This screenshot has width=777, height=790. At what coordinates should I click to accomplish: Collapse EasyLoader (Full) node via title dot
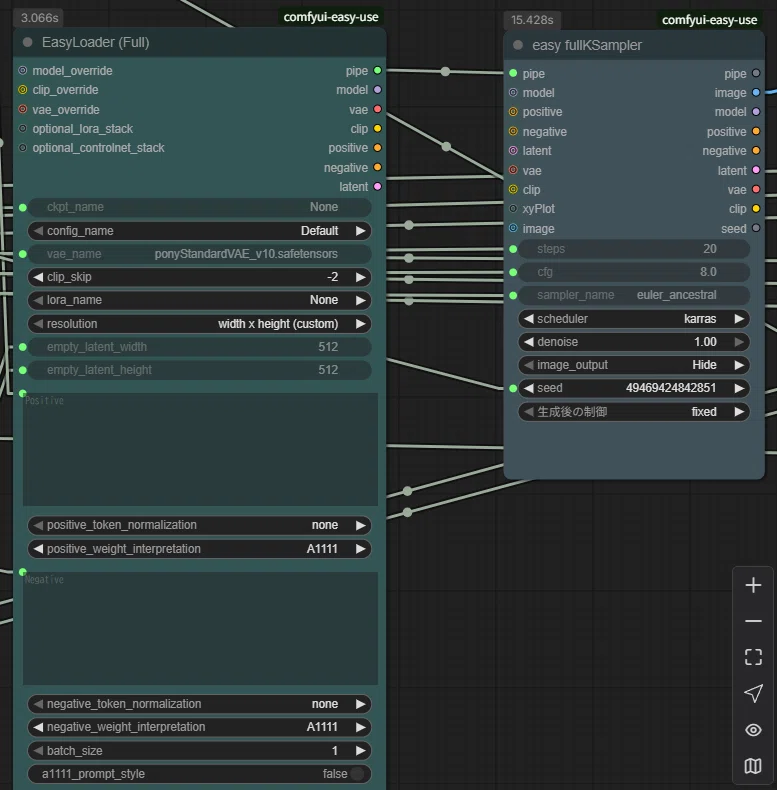(28, 42)
